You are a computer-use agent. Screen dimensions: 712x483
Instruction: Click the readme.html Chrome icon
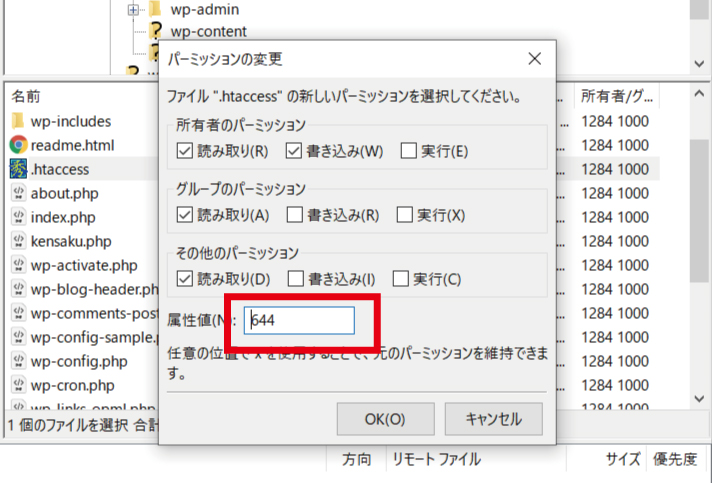(x=18, y=145)
